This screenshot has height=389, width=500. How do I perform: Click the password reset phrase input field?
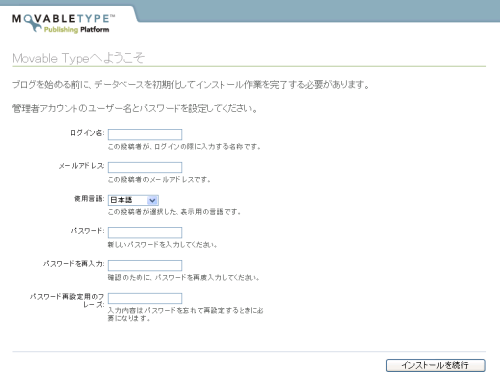coord(145,298)
